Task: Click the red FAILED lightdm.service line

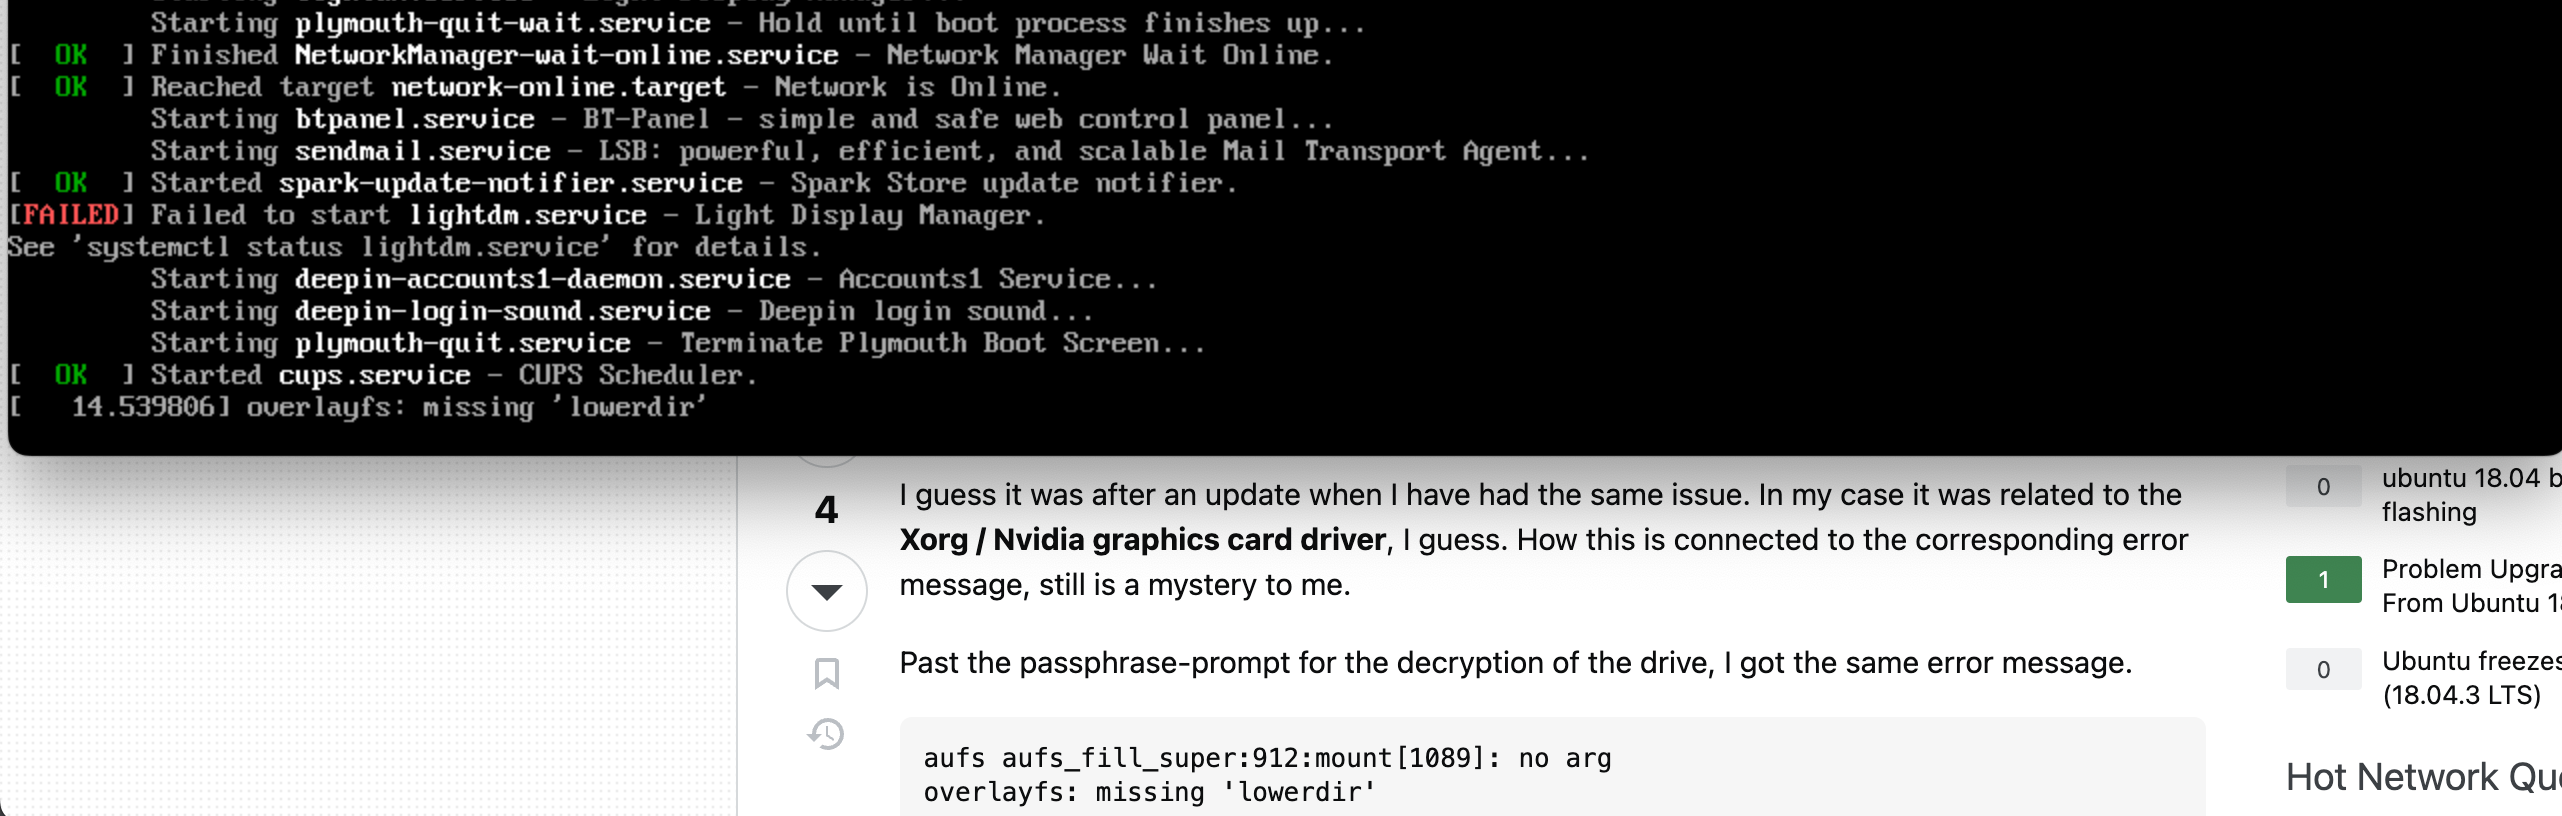Action: click(x=526, y=215)
